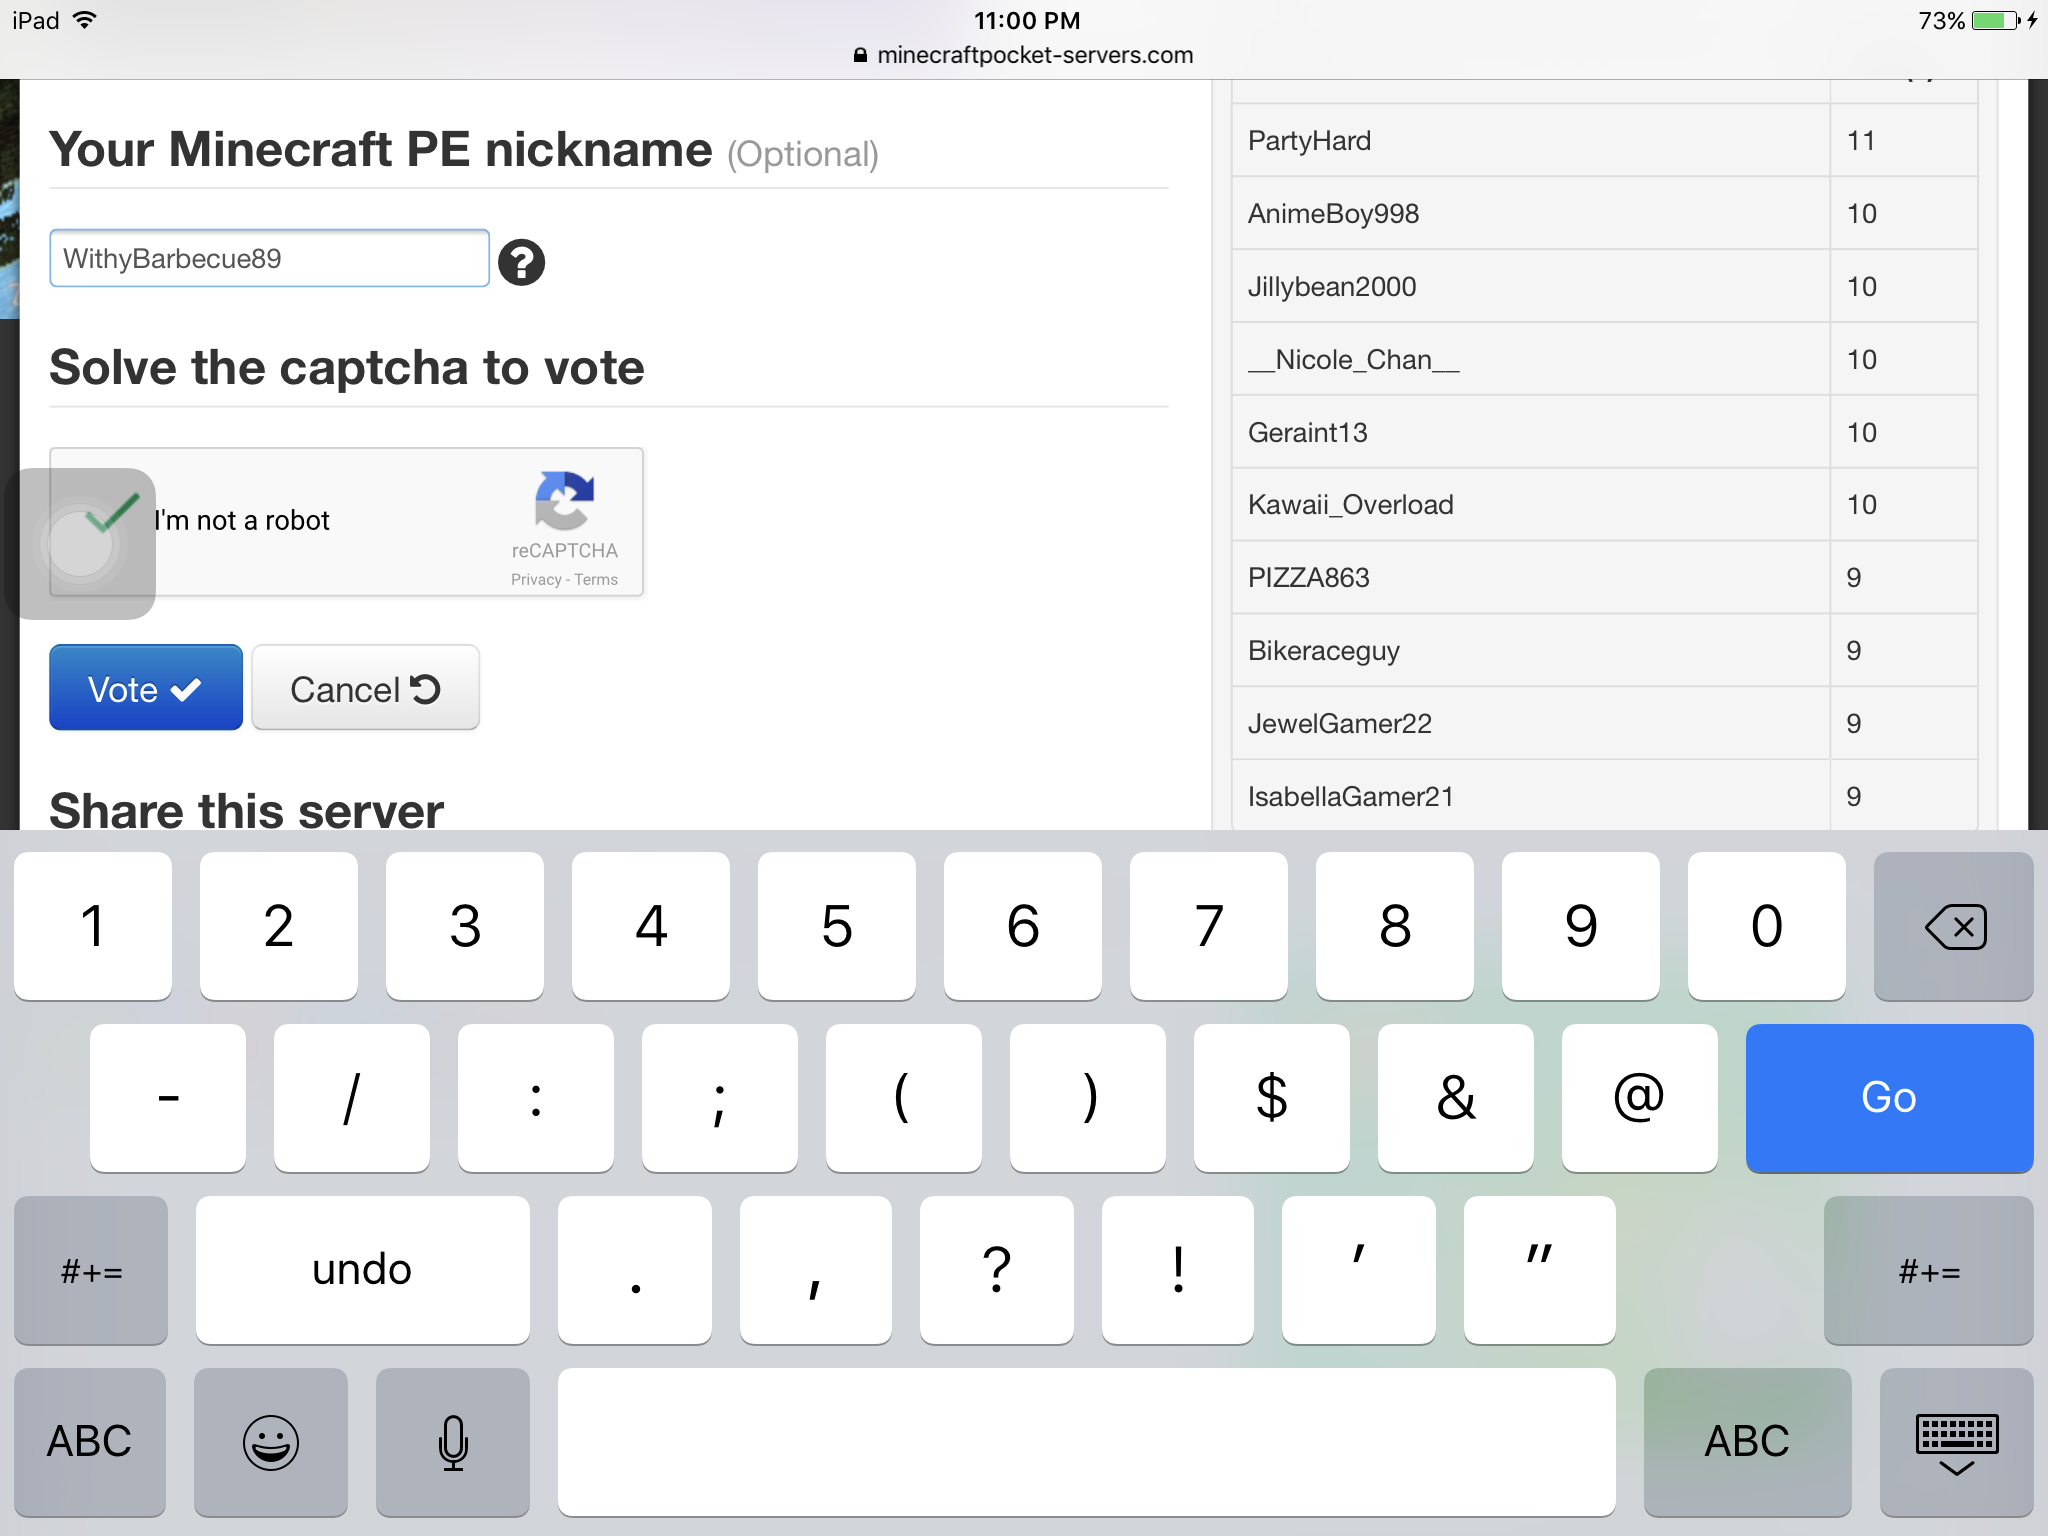The width and height of the screenshot is (2048, 1536).
Task: Tap the close parenthesis key
Action: [1088, 1098]
